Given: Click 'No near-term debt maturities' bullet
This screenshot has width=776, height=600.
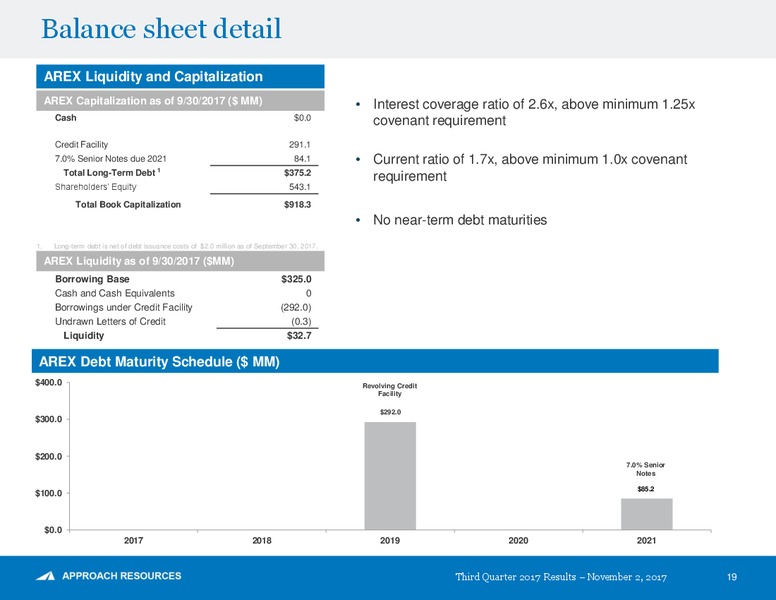Looking at the screenshot, I should [460, 220].
